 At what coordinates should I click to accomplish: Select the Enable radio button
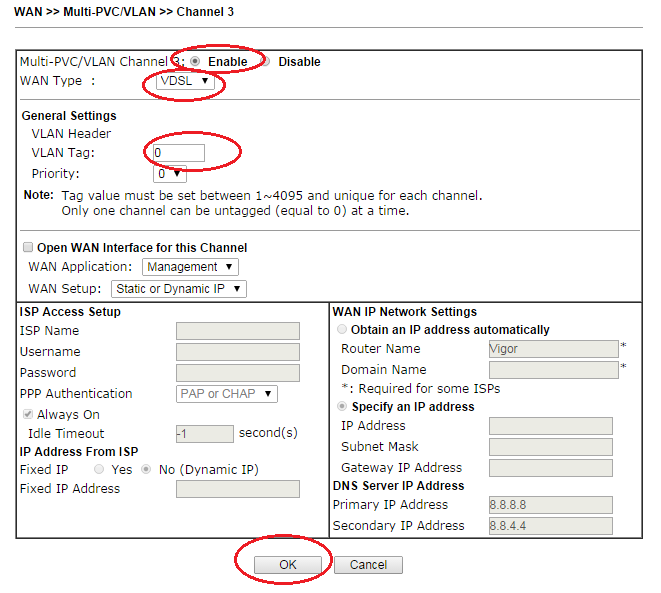[195, 61]
